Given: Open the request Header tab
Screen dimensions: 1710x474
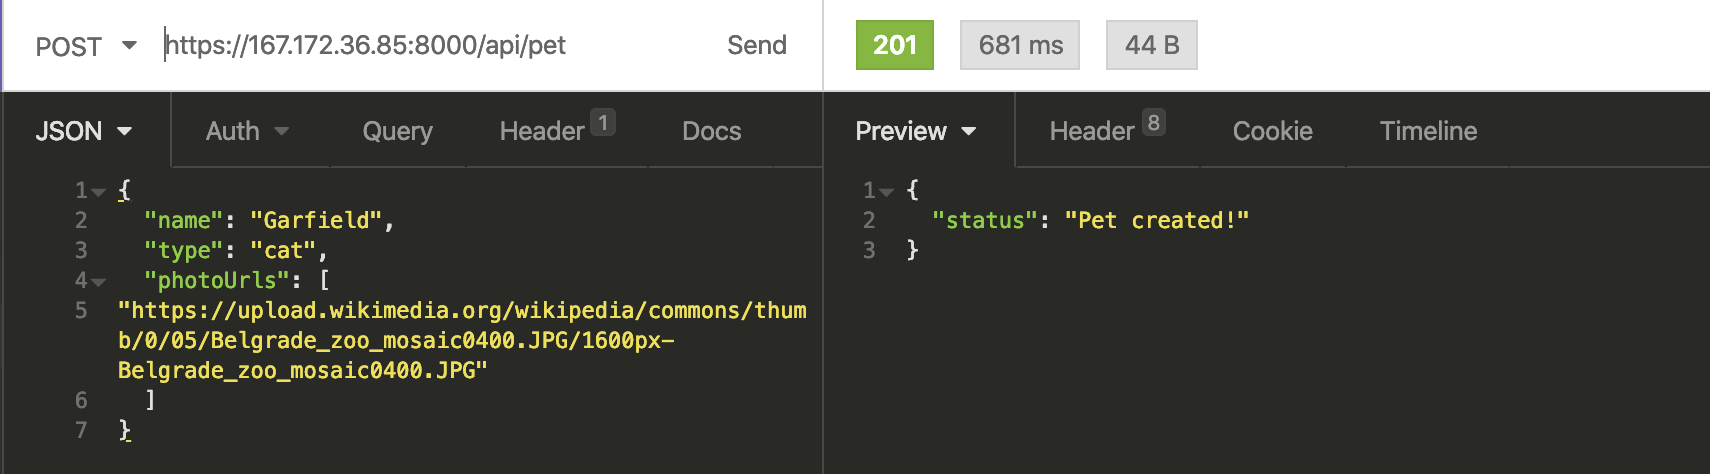Looking at the screenshot, I should pyautogui.click(x=557, y=129).
